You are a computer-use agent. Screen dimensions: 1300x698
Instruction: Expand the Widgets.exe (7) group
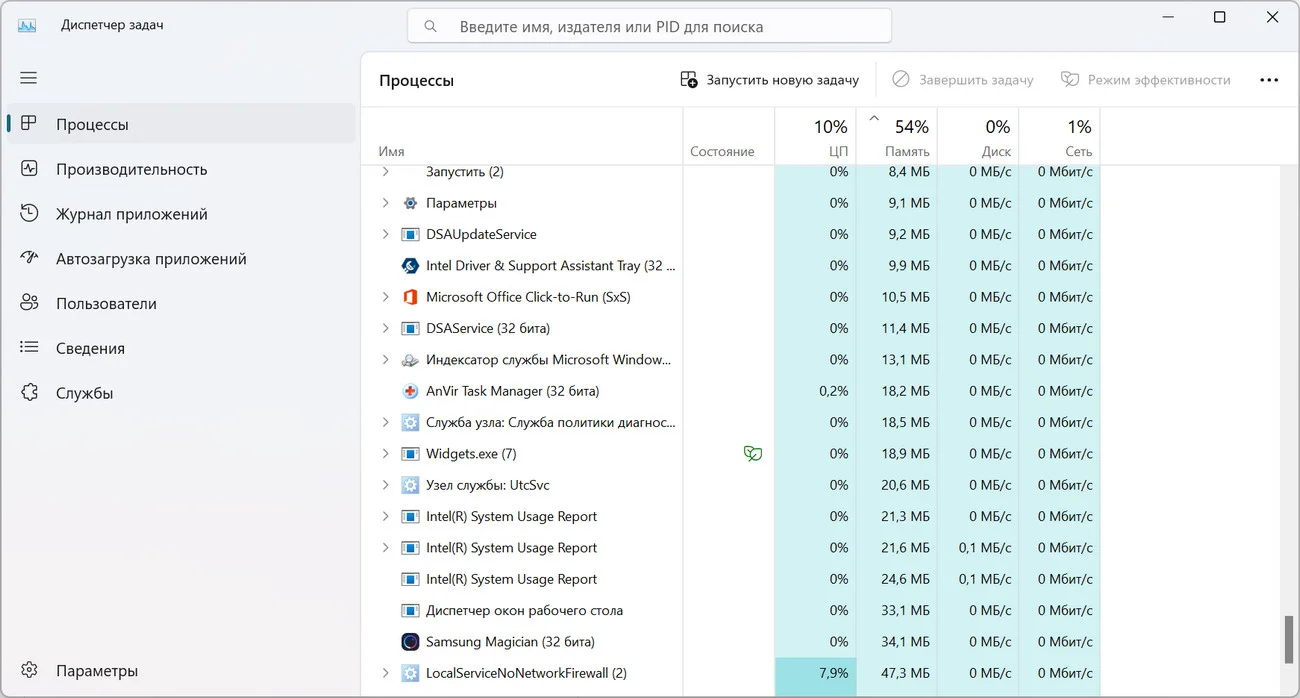tap(386, 454)
